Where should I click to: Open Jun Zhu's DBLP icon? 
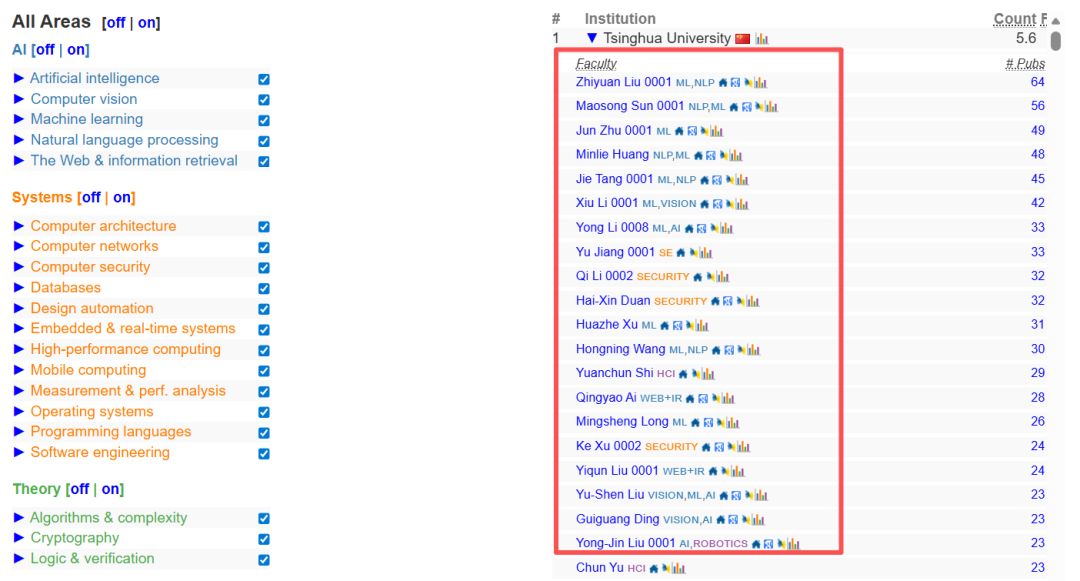coord(705,131)
